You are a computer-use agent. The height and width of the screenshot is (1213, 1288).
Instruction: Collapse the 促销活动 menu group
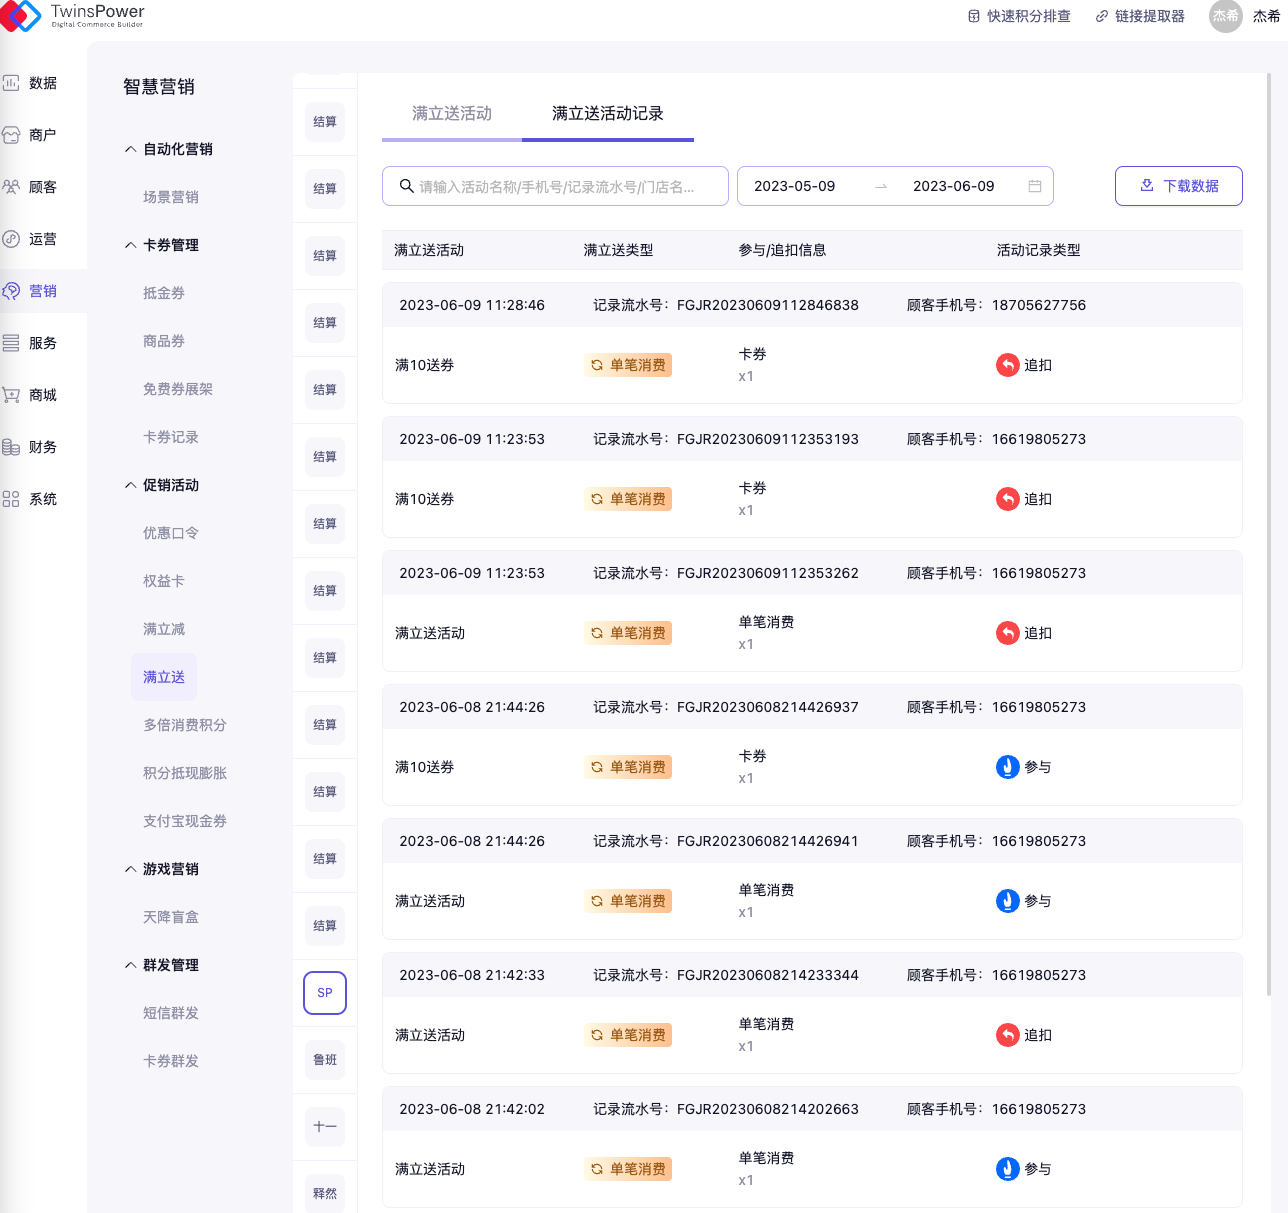pos(130,485)
